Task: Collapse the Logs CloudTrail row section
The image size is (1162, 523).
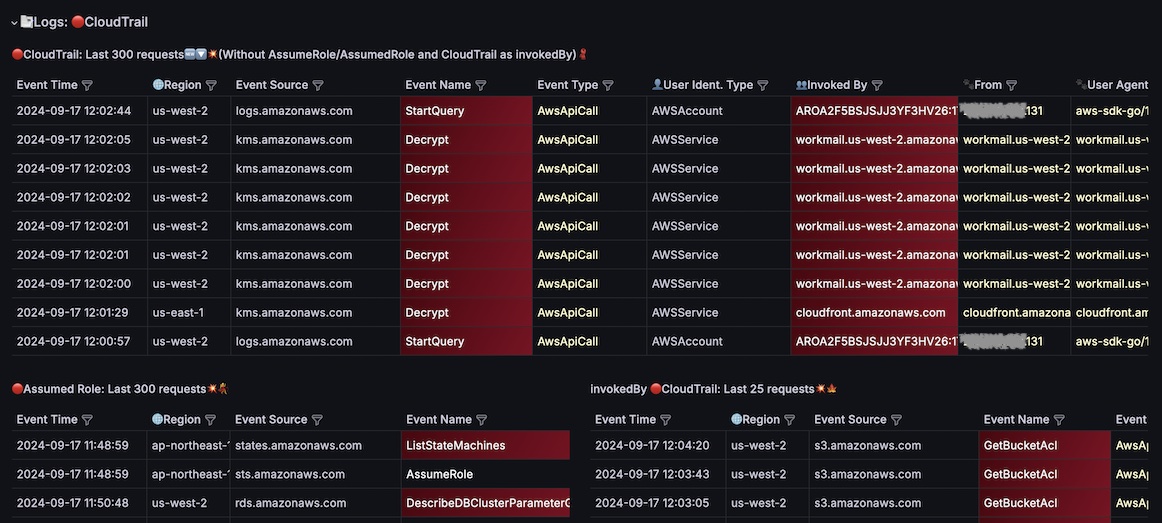Action: [x=13, y=22]
